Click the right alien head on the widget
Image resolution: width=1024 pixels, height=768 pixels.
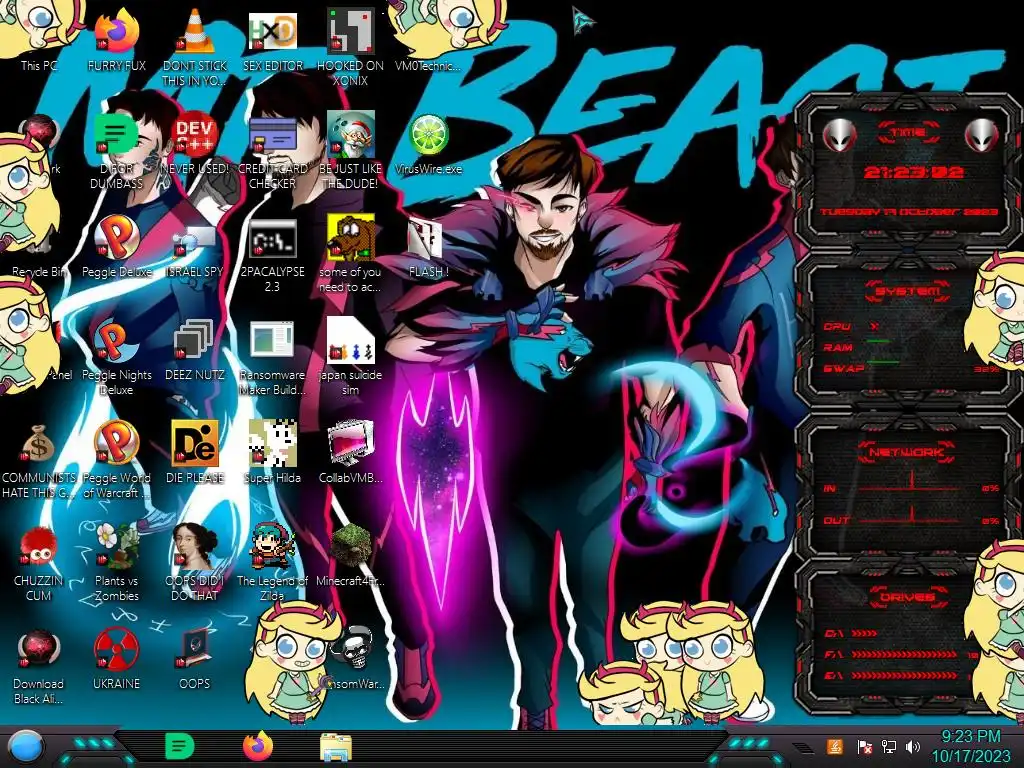pyautogui.click(x=982, y=135)
